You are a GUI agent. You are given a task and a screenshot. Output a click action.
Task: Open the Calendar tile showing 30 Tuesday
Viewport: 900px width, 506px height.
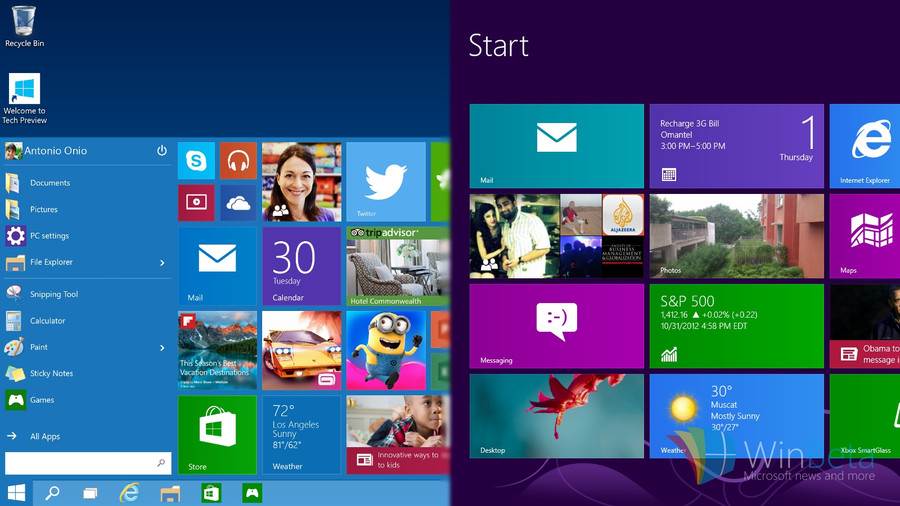coord(301,266)
